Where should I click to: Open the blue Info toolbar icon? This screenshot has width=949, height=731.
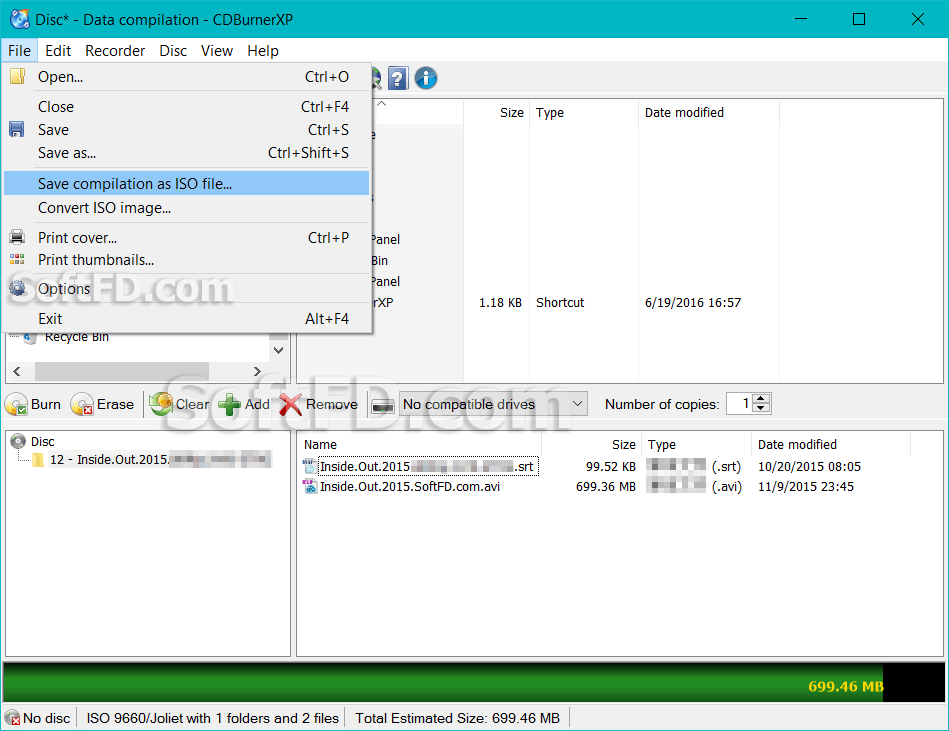[426, 78]
